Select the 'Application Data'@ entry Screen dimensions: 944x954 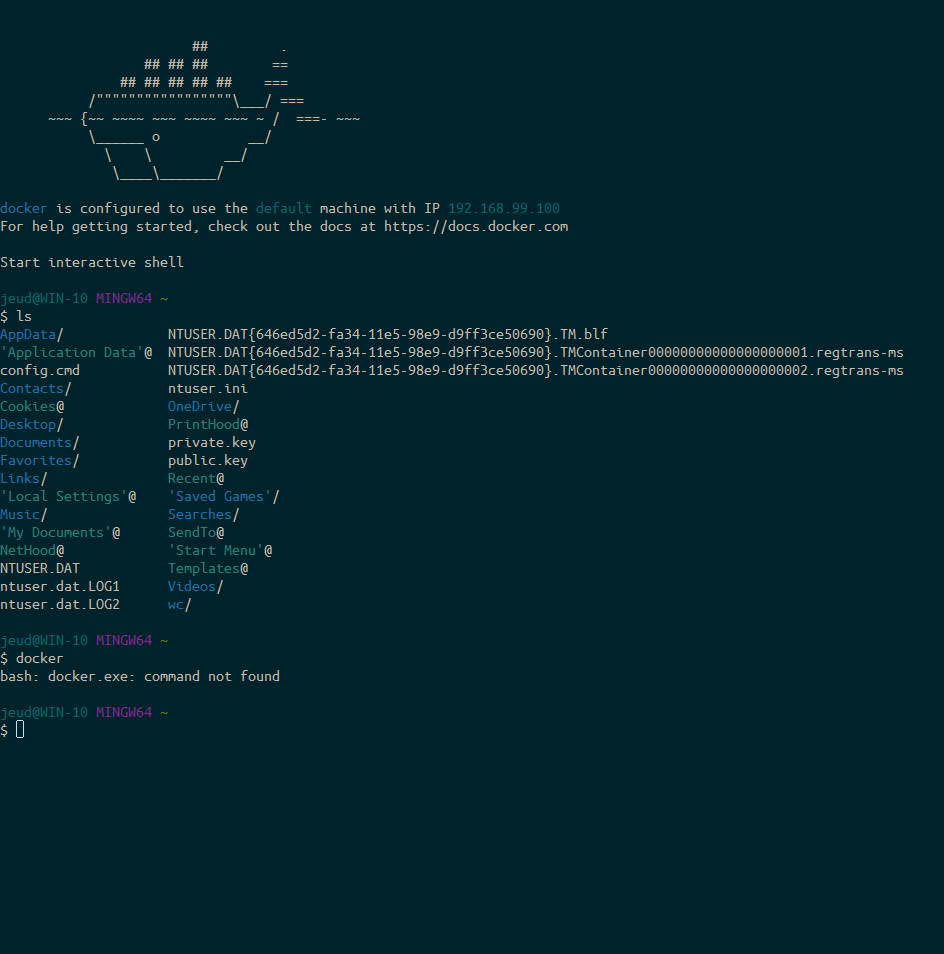pyautogui.click(x=76, y=352)
